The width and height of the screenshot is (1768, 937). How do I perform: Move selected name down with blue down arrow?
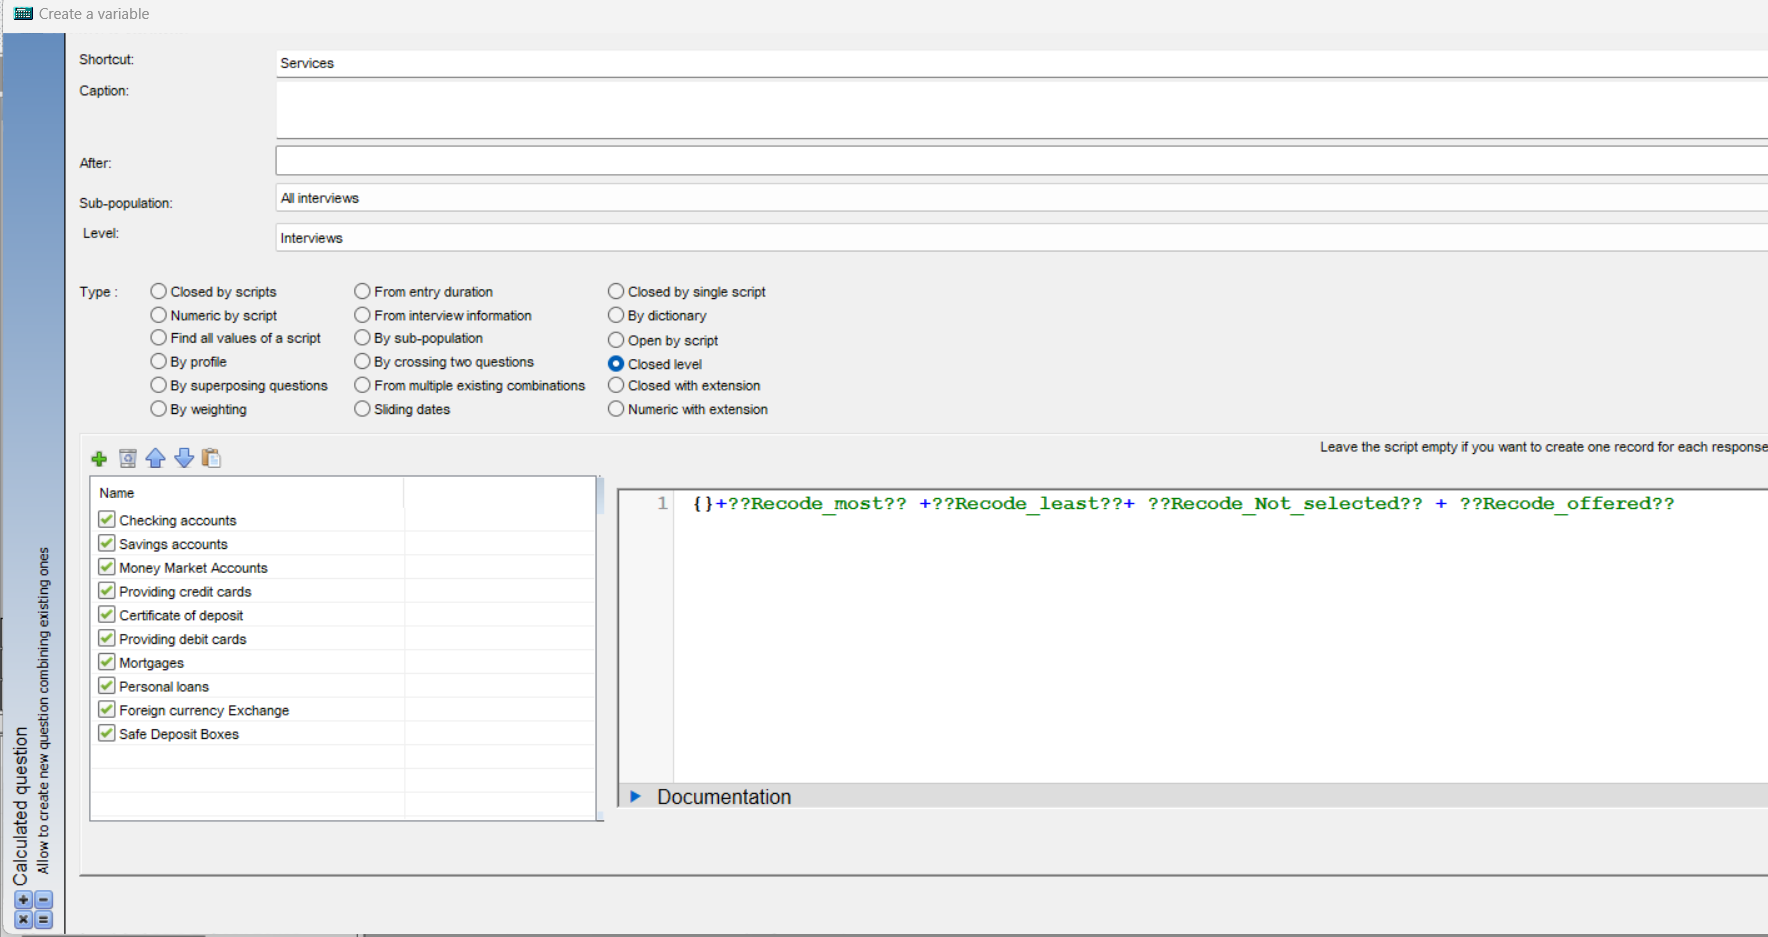[183, 458]
